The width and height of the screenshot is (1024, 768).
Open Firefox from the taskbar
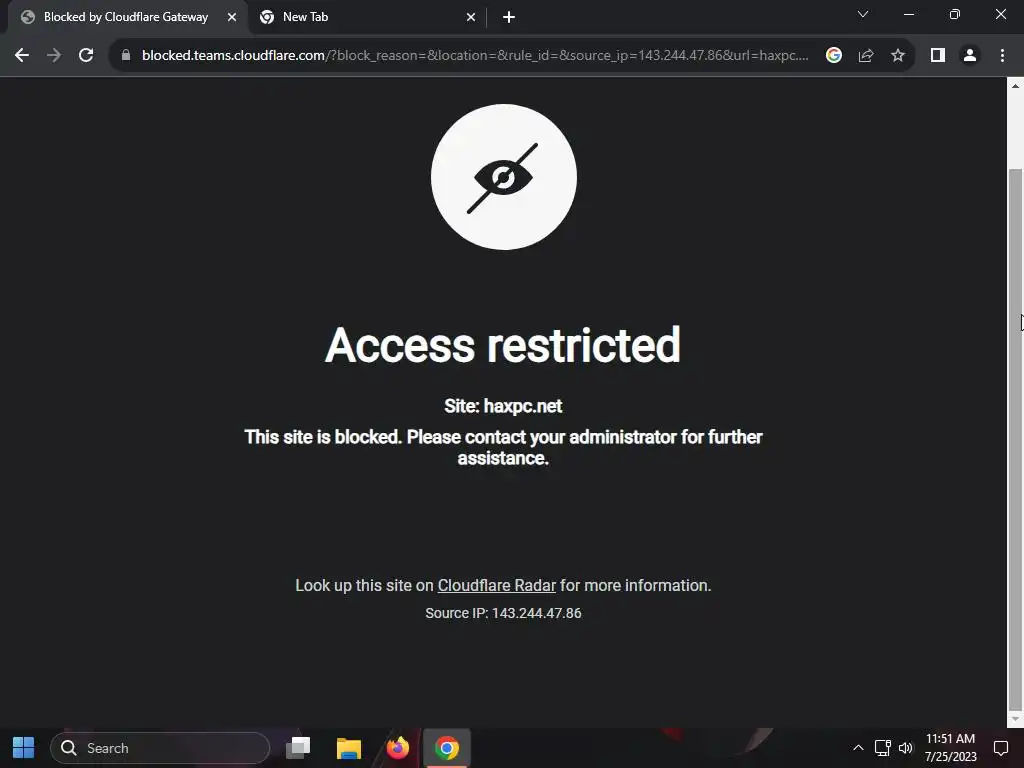point(397,748)
